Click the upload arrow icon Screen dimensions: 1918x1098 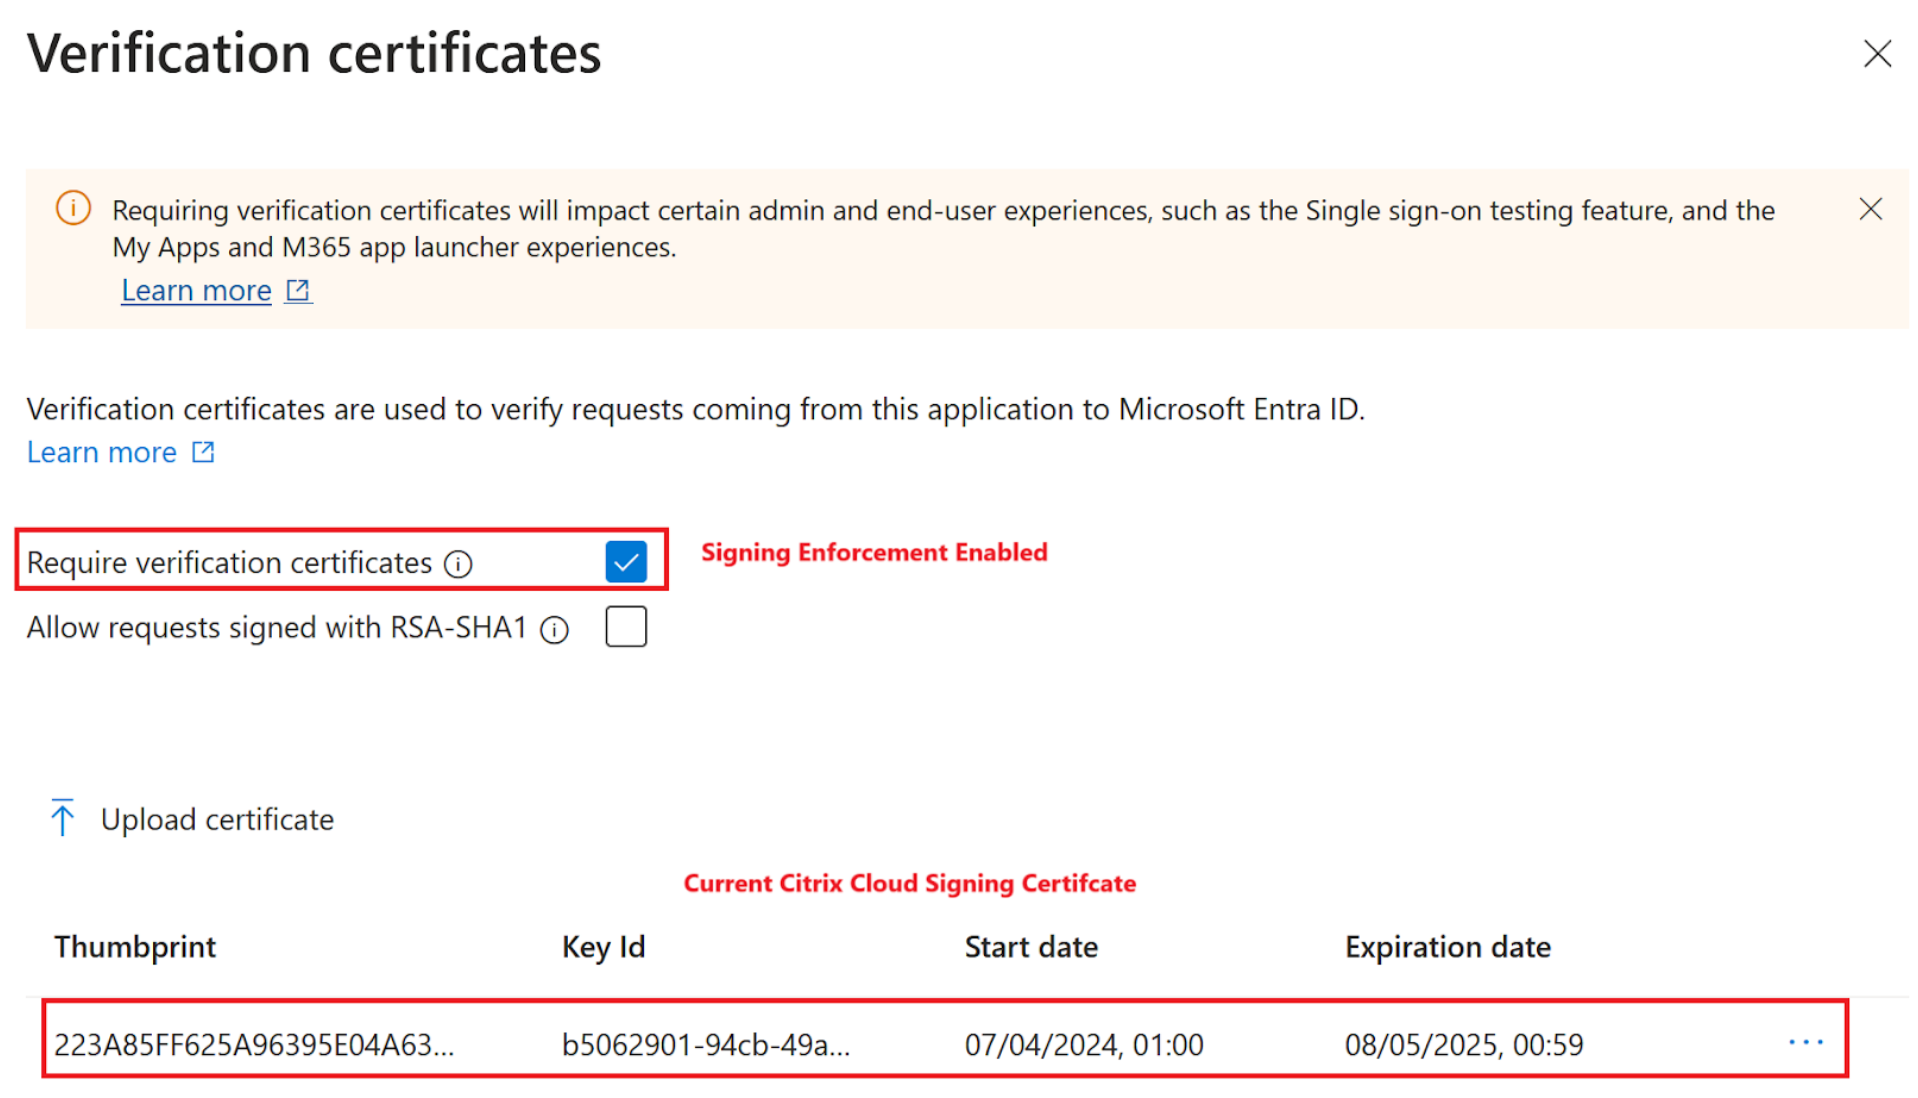(62, 817)
